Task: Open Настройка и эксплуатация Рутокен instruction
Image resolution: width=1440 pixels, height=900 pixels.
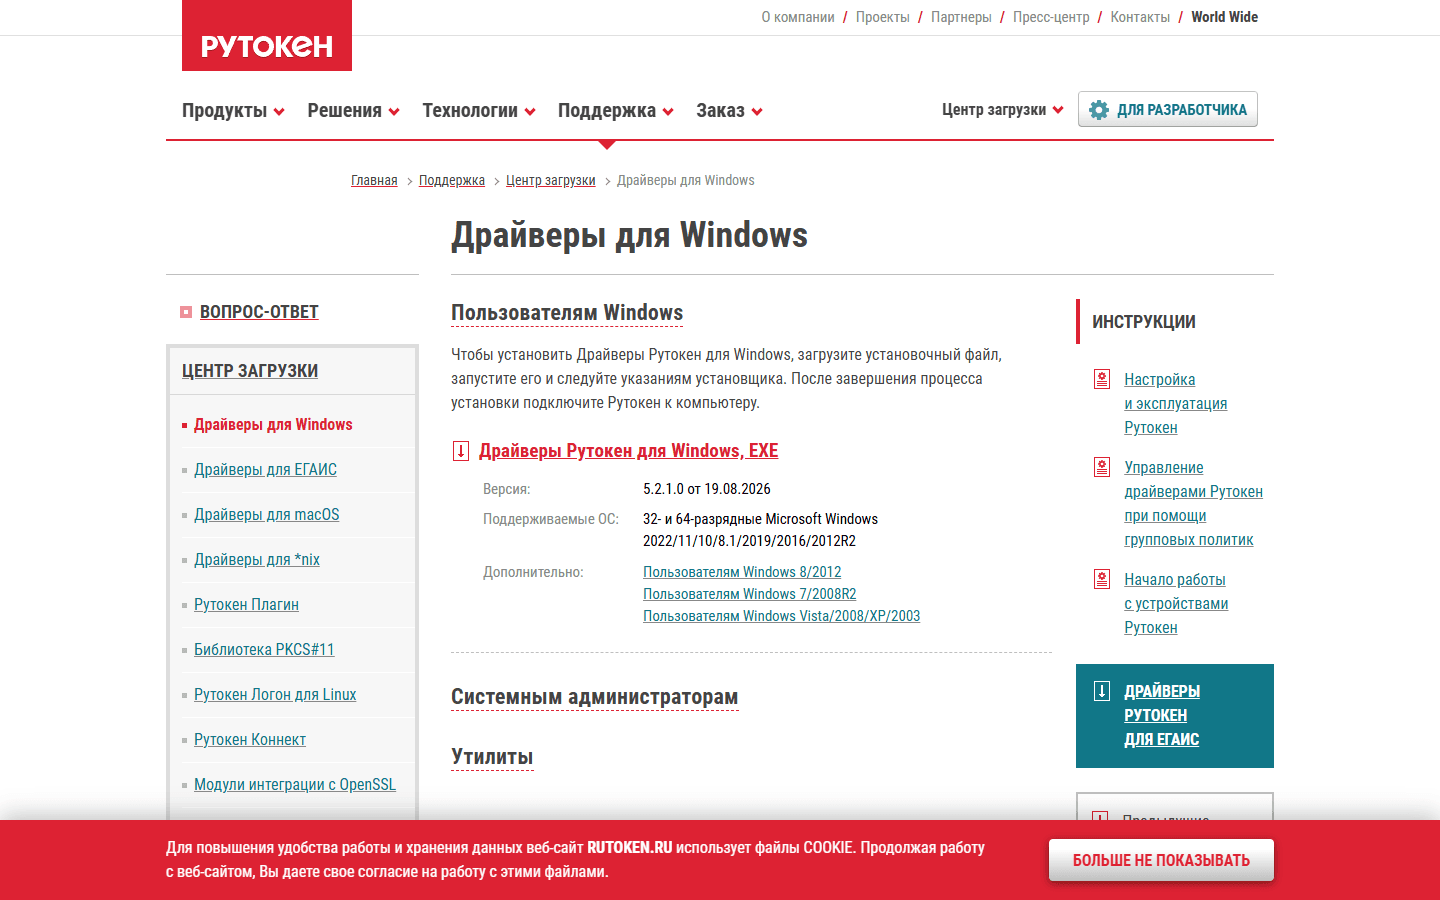Action: tap(1176, 404)
